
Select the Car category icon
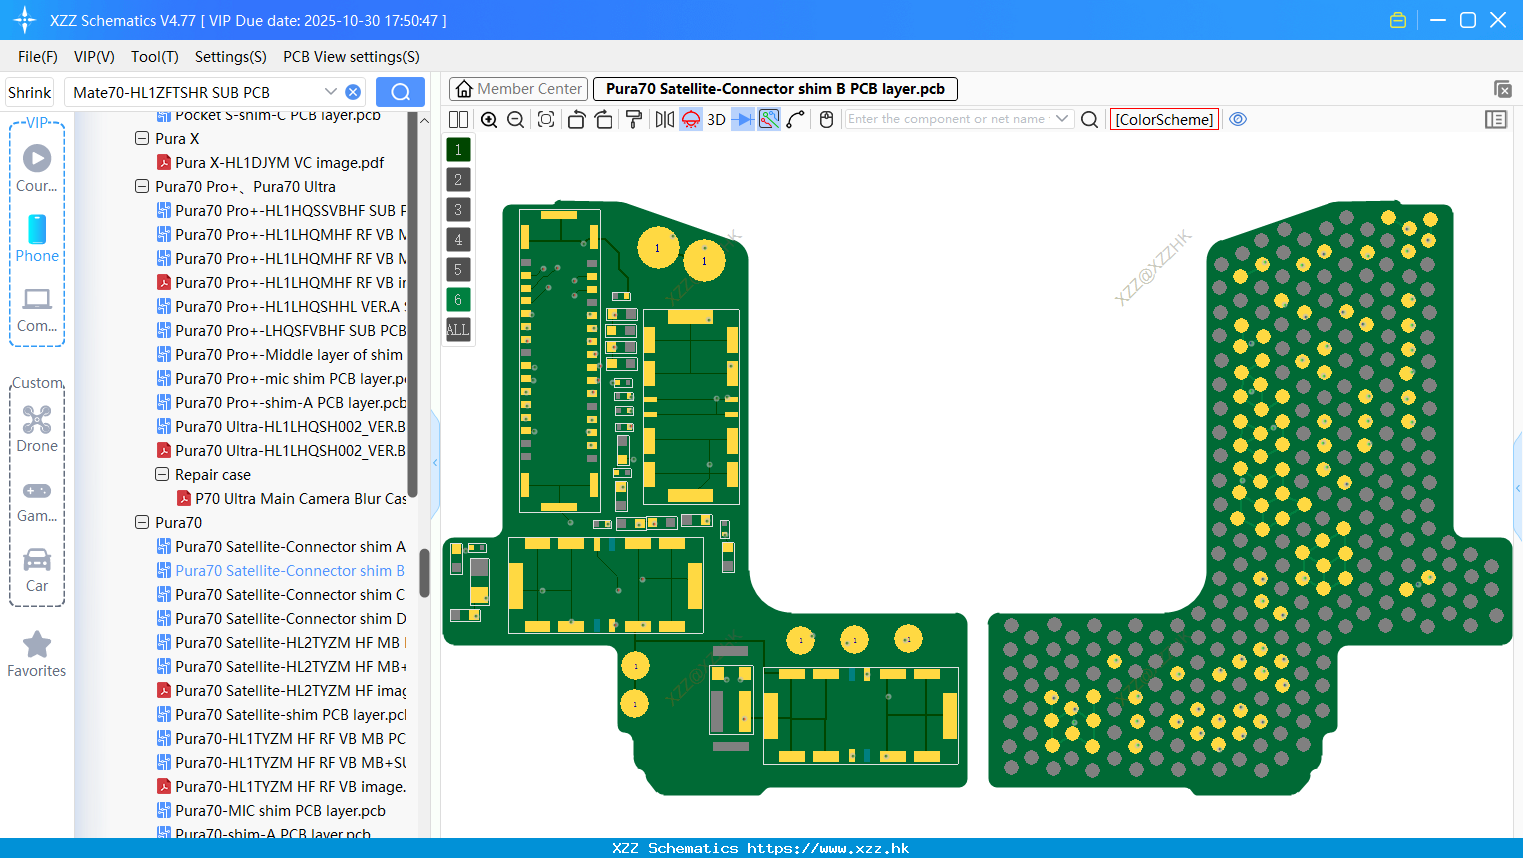click(x=37, y=570)
